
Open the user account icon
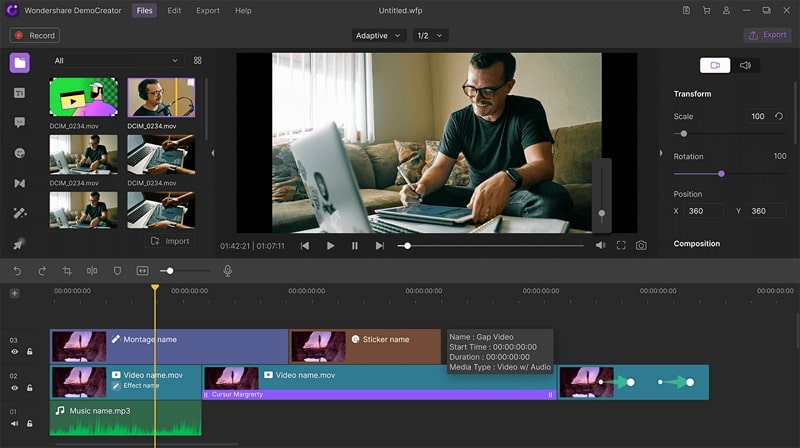click(726, 10)
